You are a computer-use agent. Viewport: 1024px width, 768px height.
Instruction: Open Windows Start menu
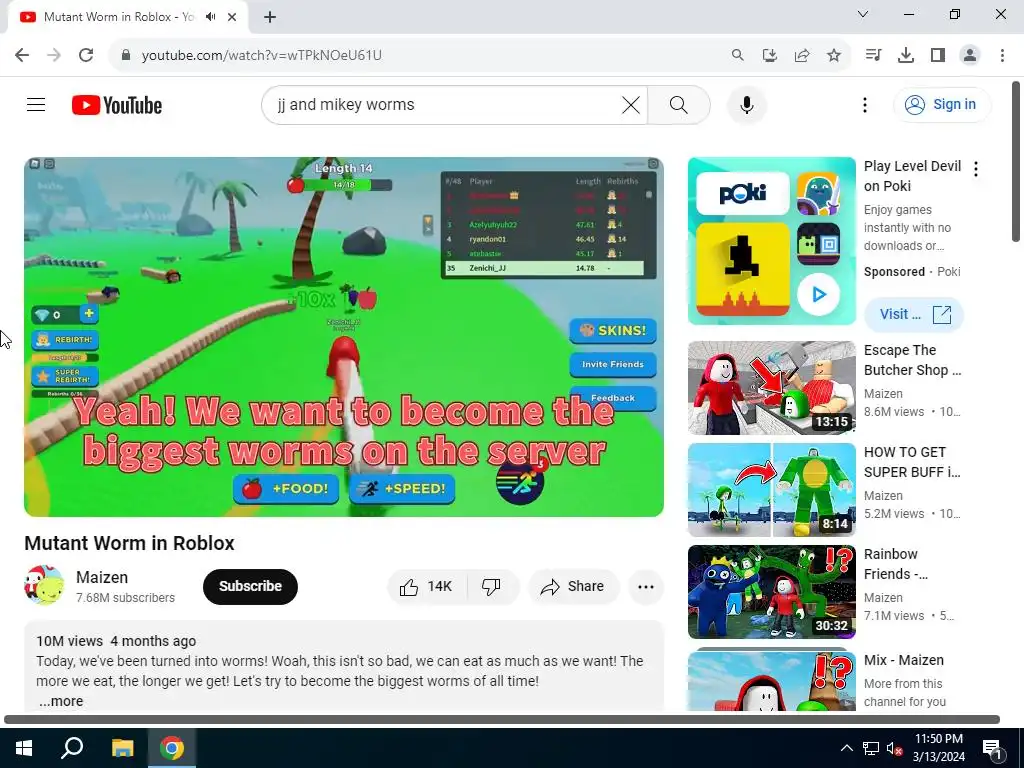pyautogui.click(x=24, y=748)
